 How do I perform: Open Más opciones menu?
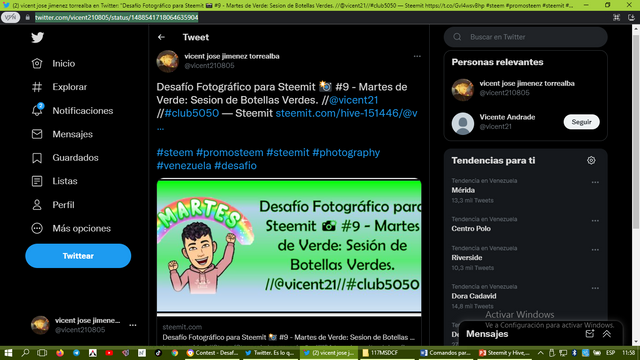click(x=81, y=228)
